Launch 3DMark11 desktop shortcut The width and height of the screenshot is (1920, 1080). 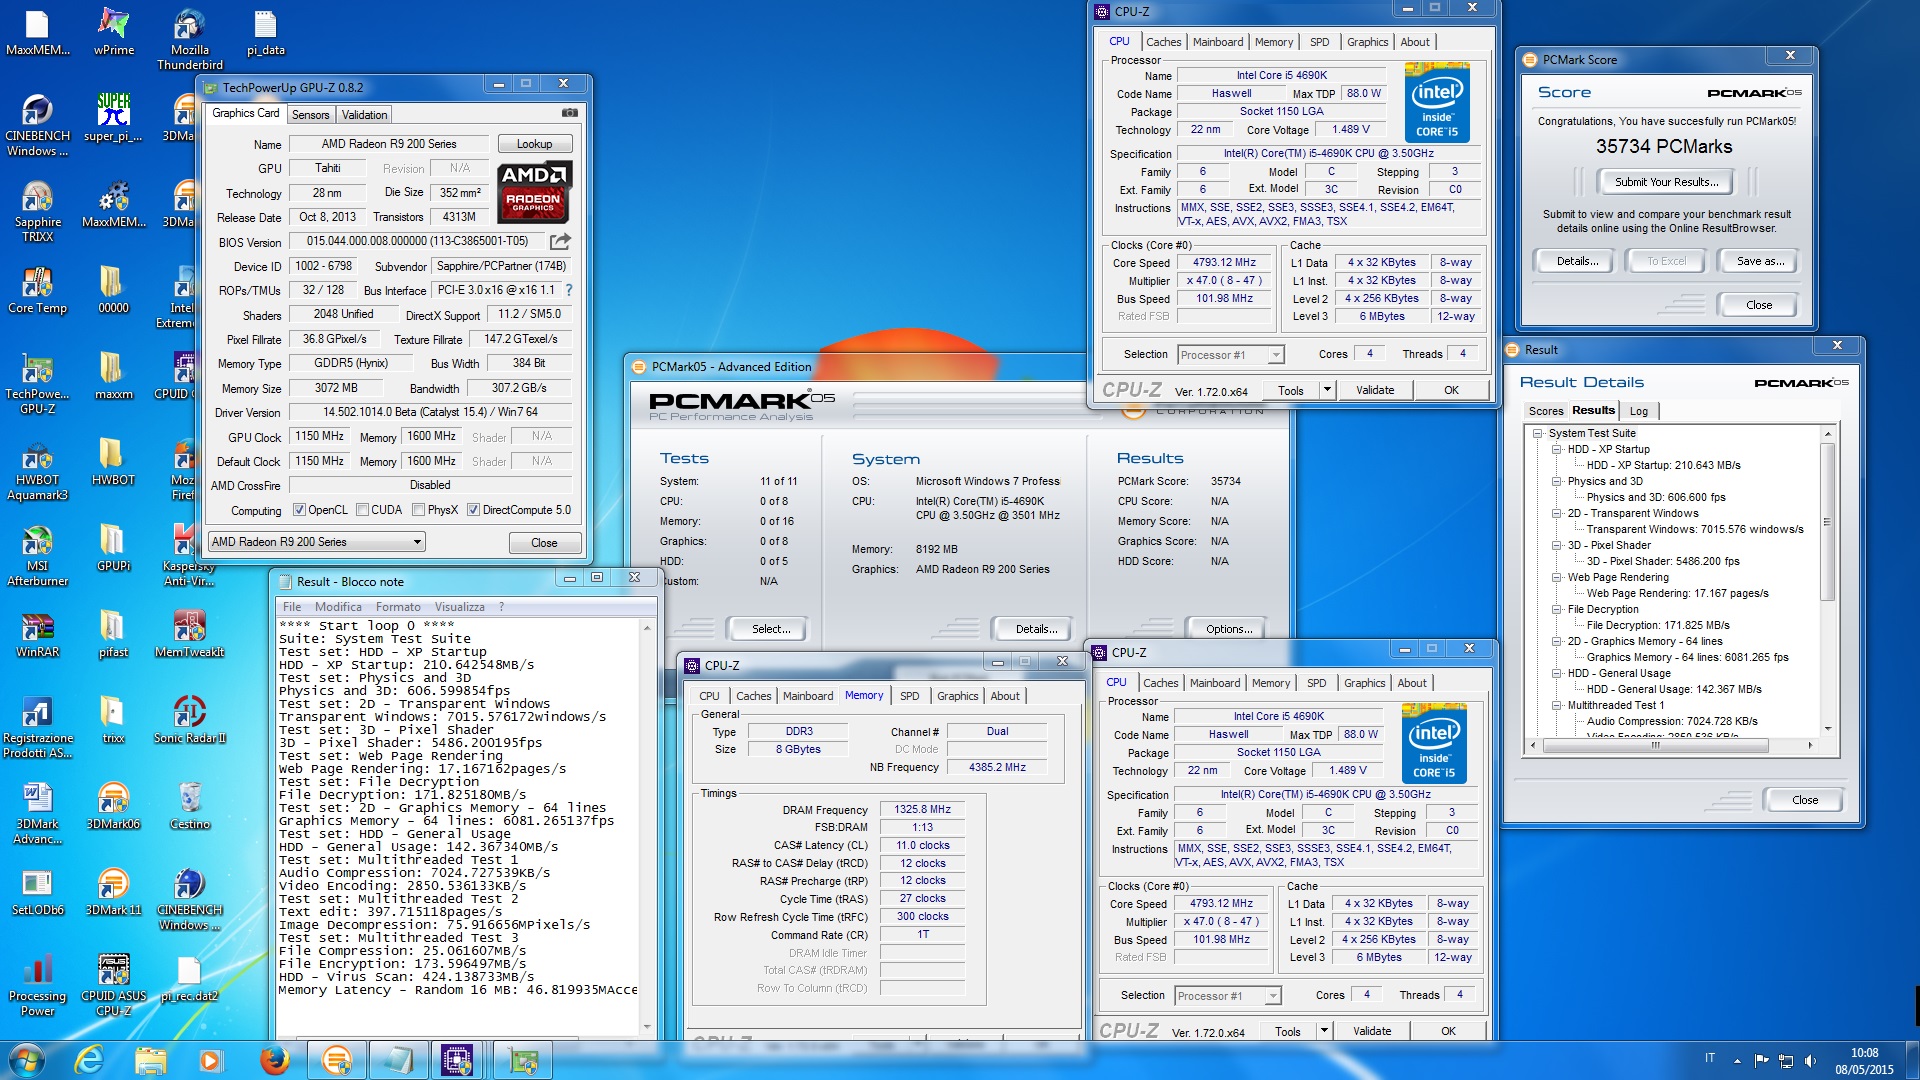pyautogui.click(x=114, y=893)
